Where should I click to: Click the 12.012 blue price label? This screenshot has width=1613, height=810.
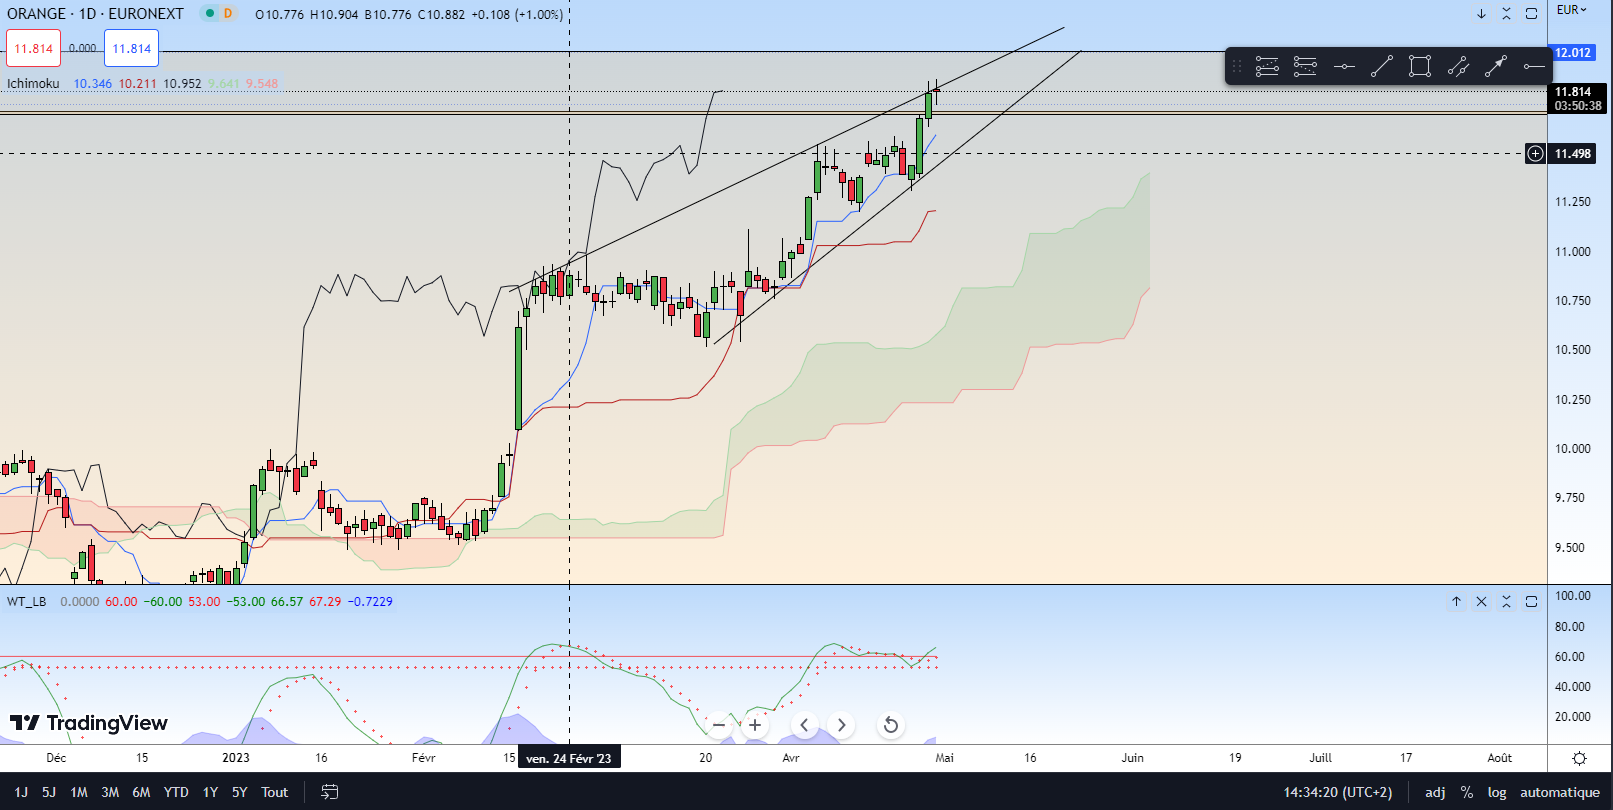pos(1573,52)
